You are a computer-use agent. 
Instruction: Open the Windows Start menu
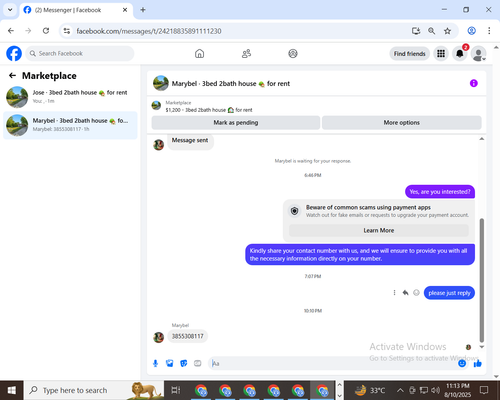12,390
